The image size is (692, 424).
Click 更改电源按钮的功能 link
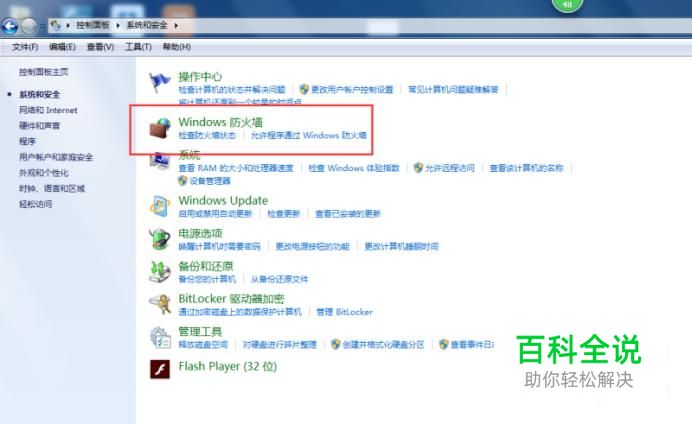pos(312,247)
